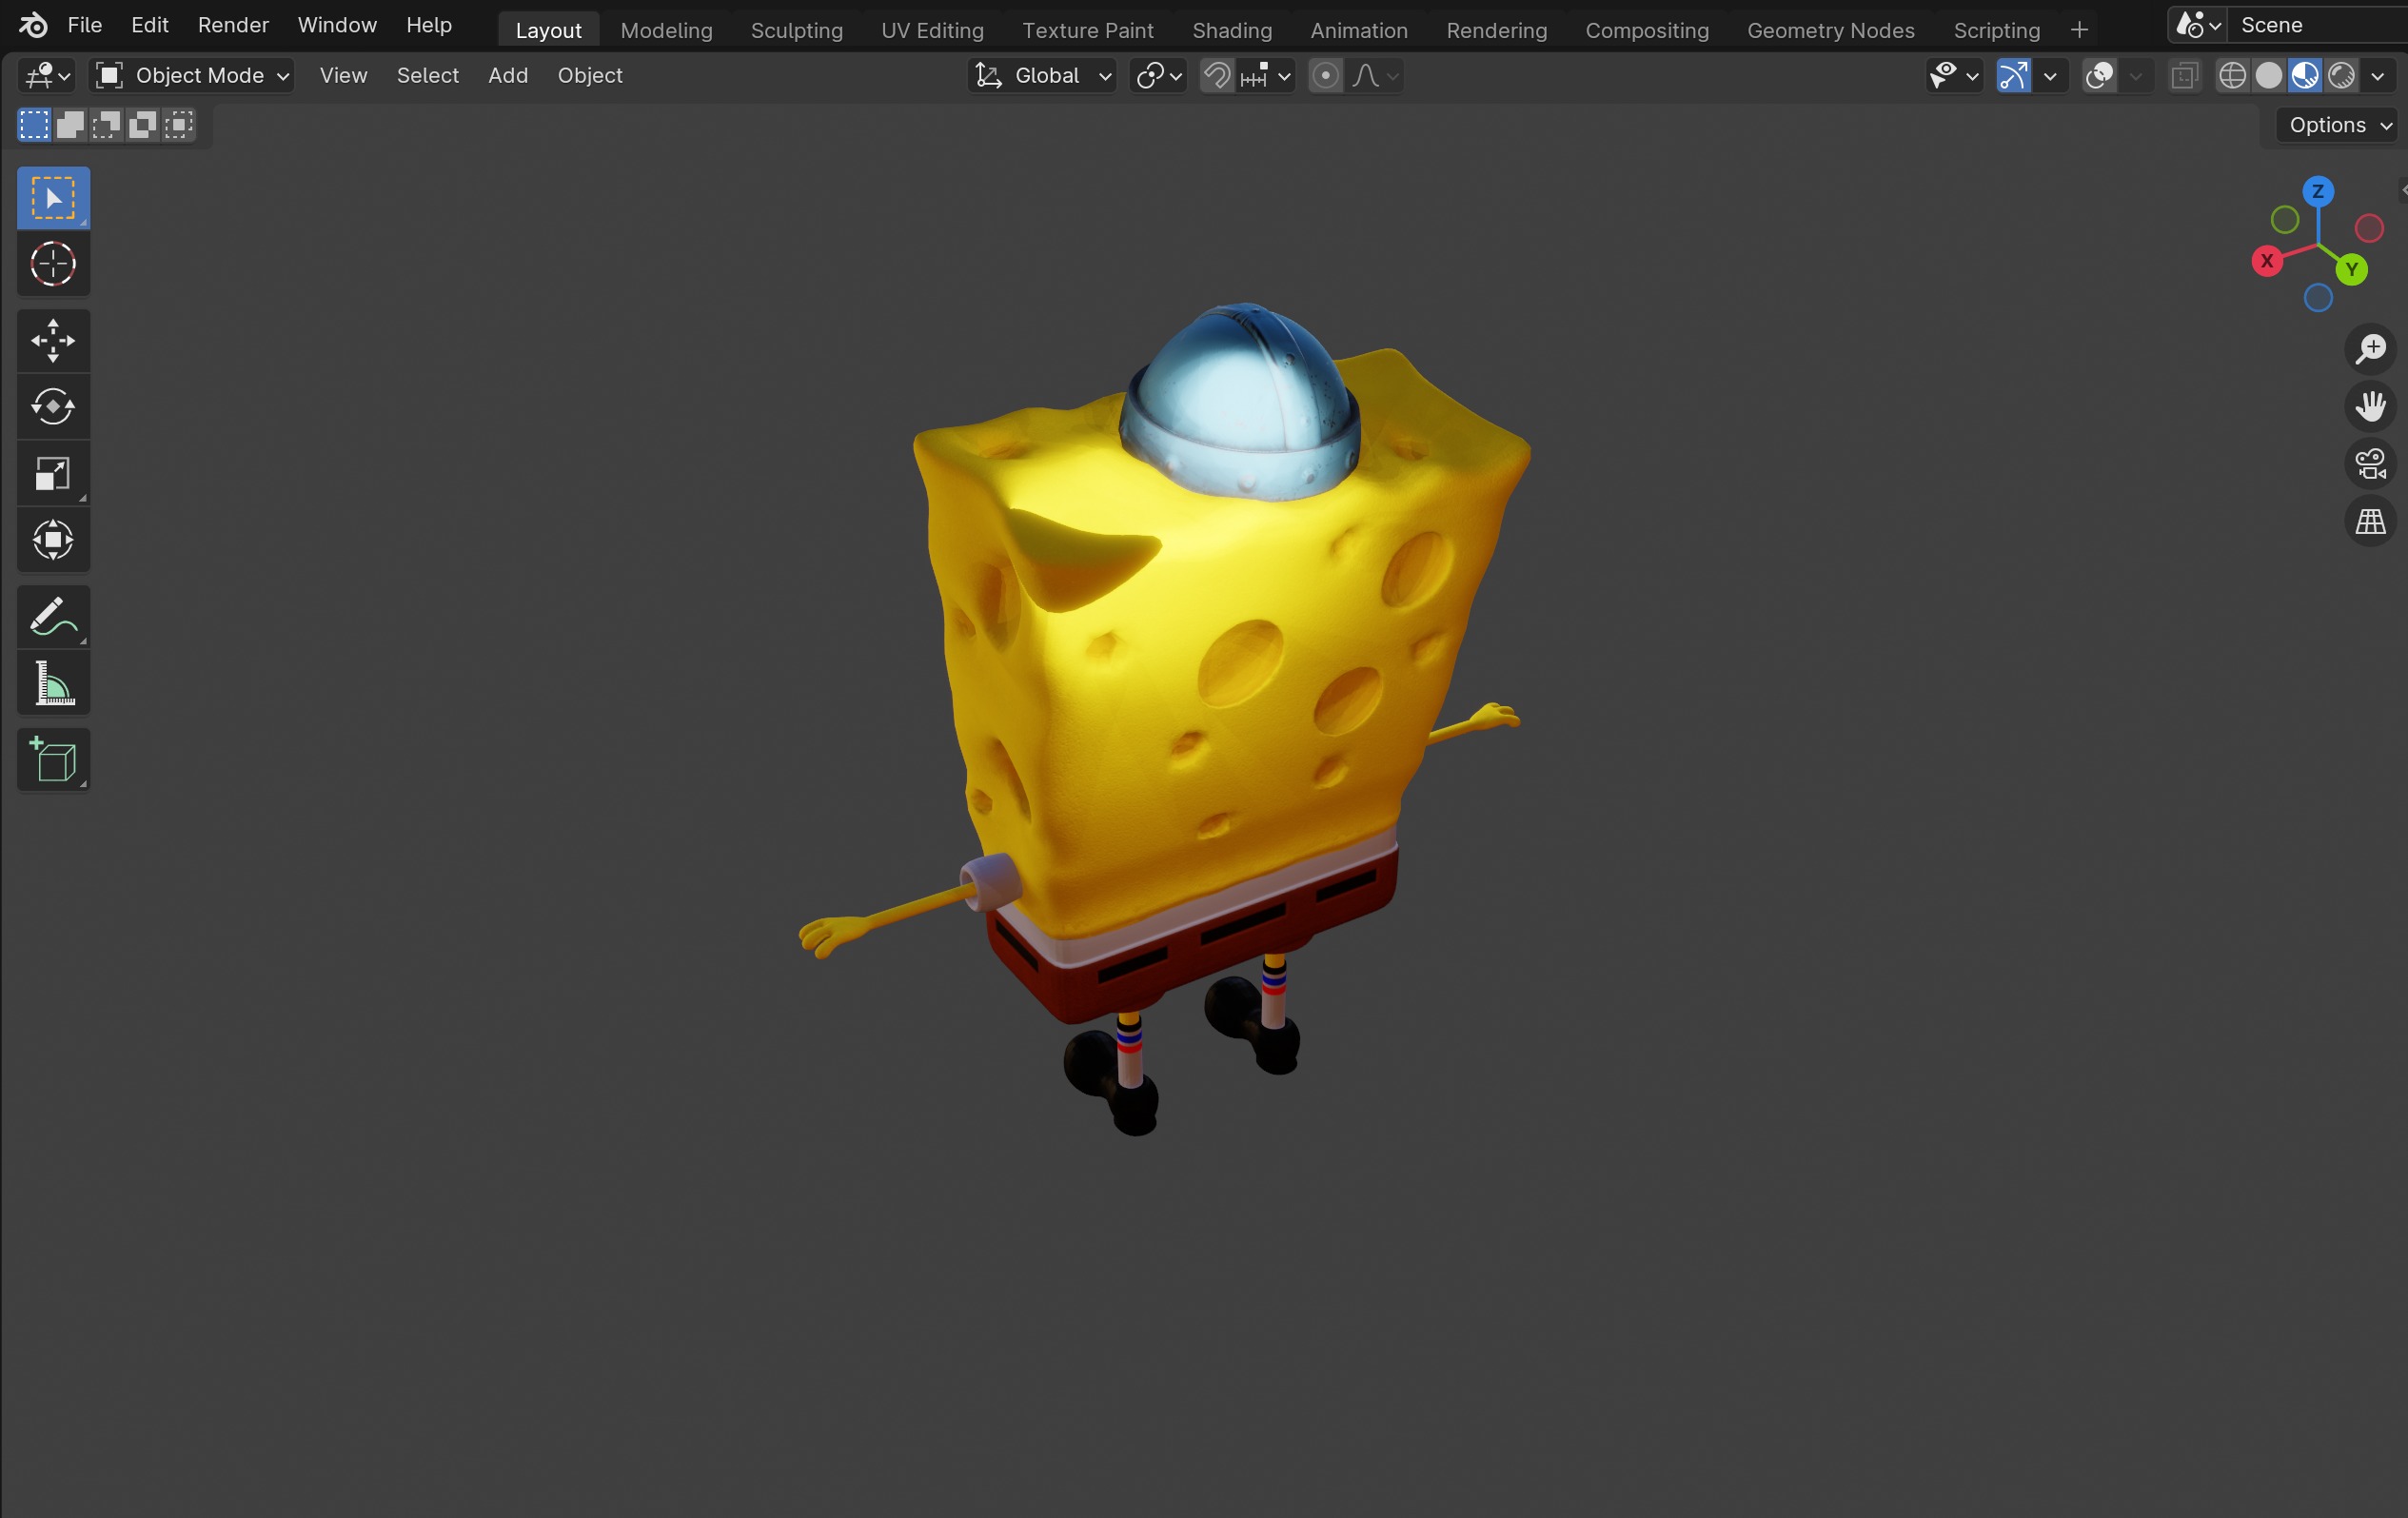This screenshot has height=1518, width=2408.
Task: Switch to the UV Editing workspace tab
Action: coord(933,30)
